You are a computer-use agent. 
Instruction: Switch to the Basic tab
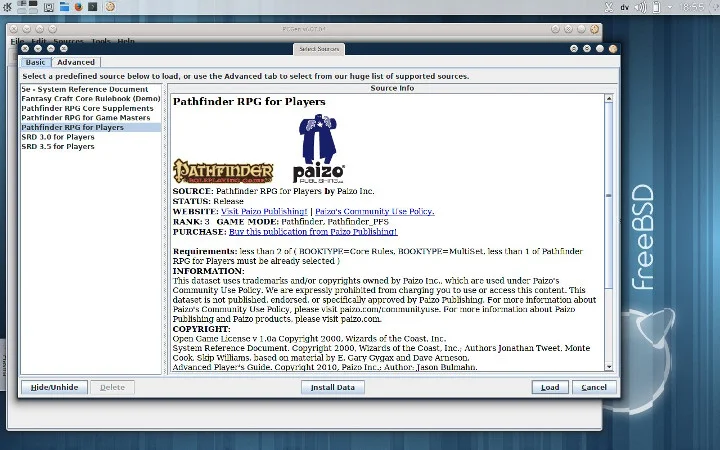click(35, 62)
